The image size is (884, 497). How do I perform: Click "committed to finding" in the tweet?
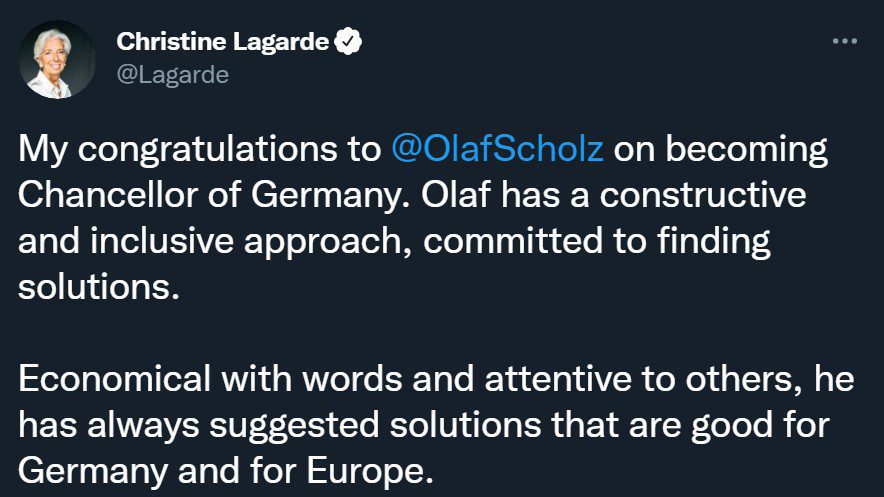pos(596,242)
